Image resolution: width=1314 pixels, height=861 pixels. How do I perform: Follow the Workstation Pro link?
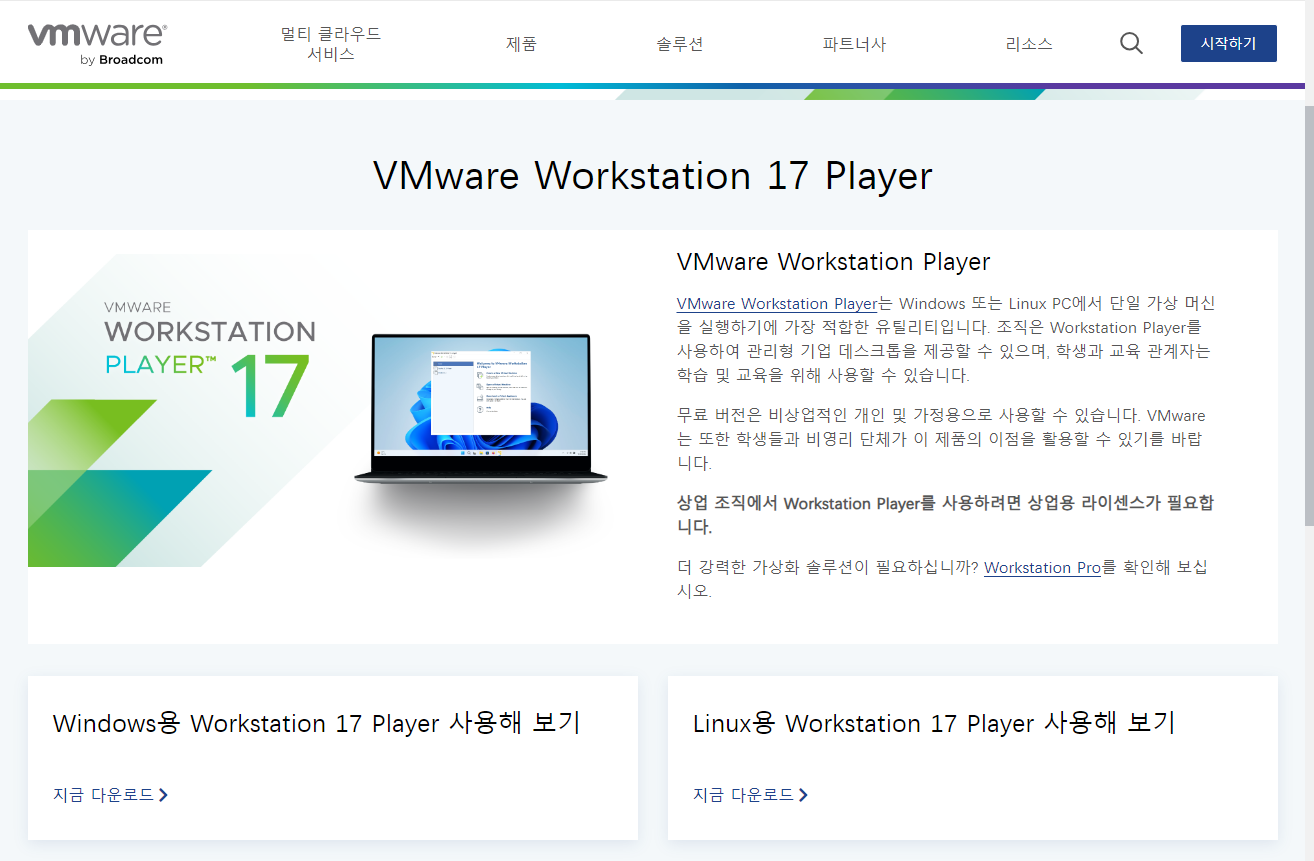pos(1043,567)
